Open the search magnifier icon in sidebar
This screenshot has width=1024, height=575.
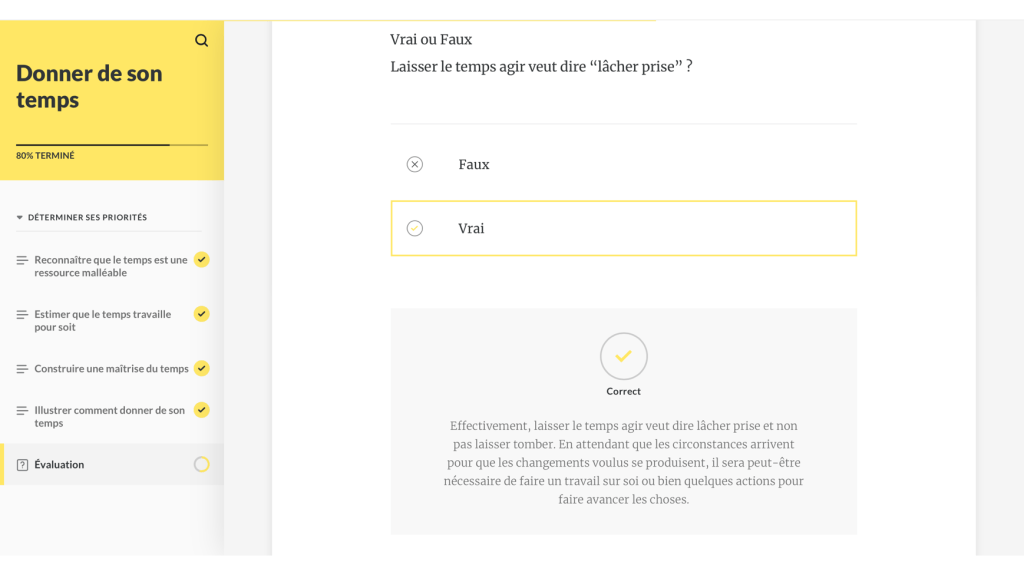coord(202,41)
